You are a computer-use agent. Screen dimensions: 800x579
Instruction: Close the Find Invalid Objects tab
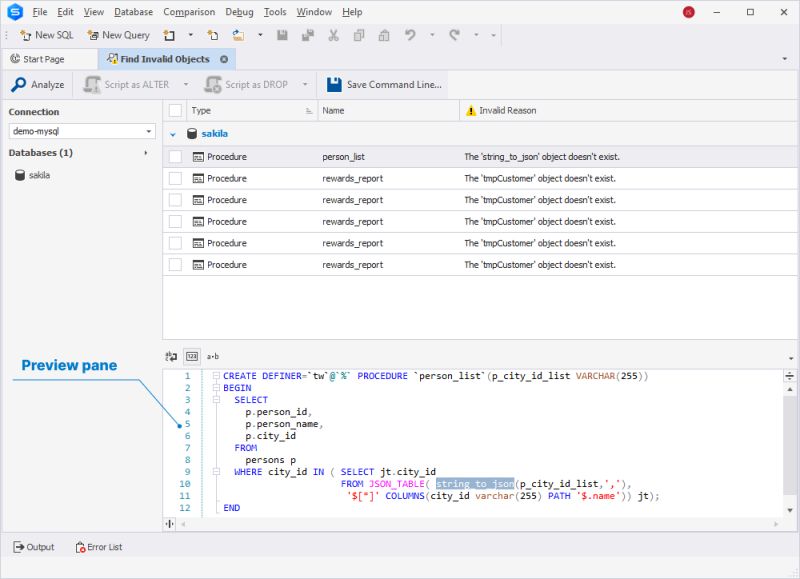point(224,59)
